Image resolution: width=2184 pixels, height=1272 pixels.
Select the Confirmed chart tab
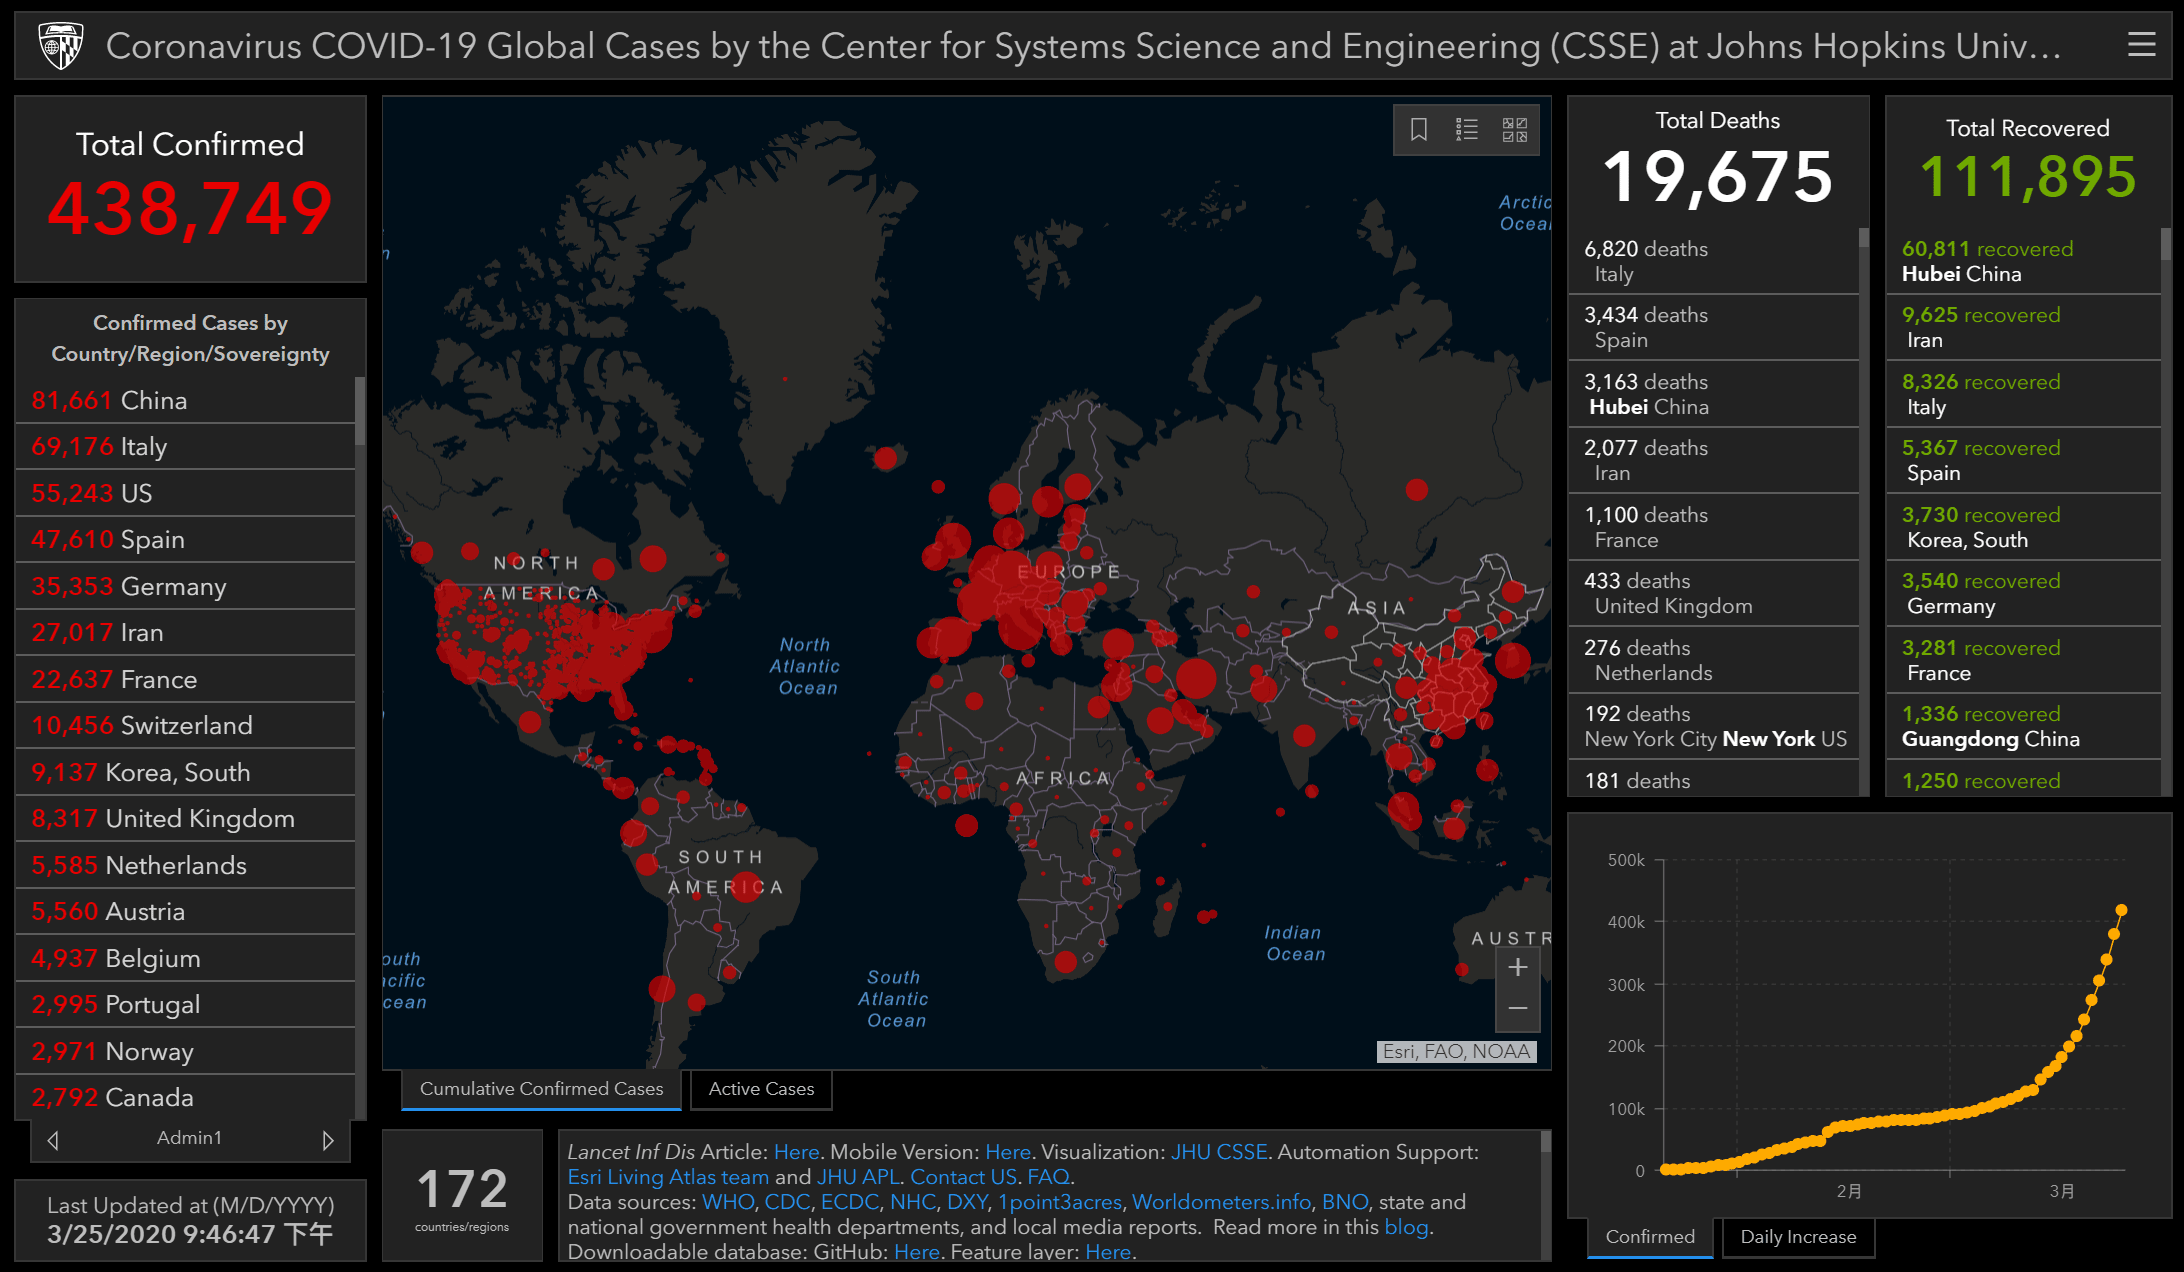(1650, 1237)
